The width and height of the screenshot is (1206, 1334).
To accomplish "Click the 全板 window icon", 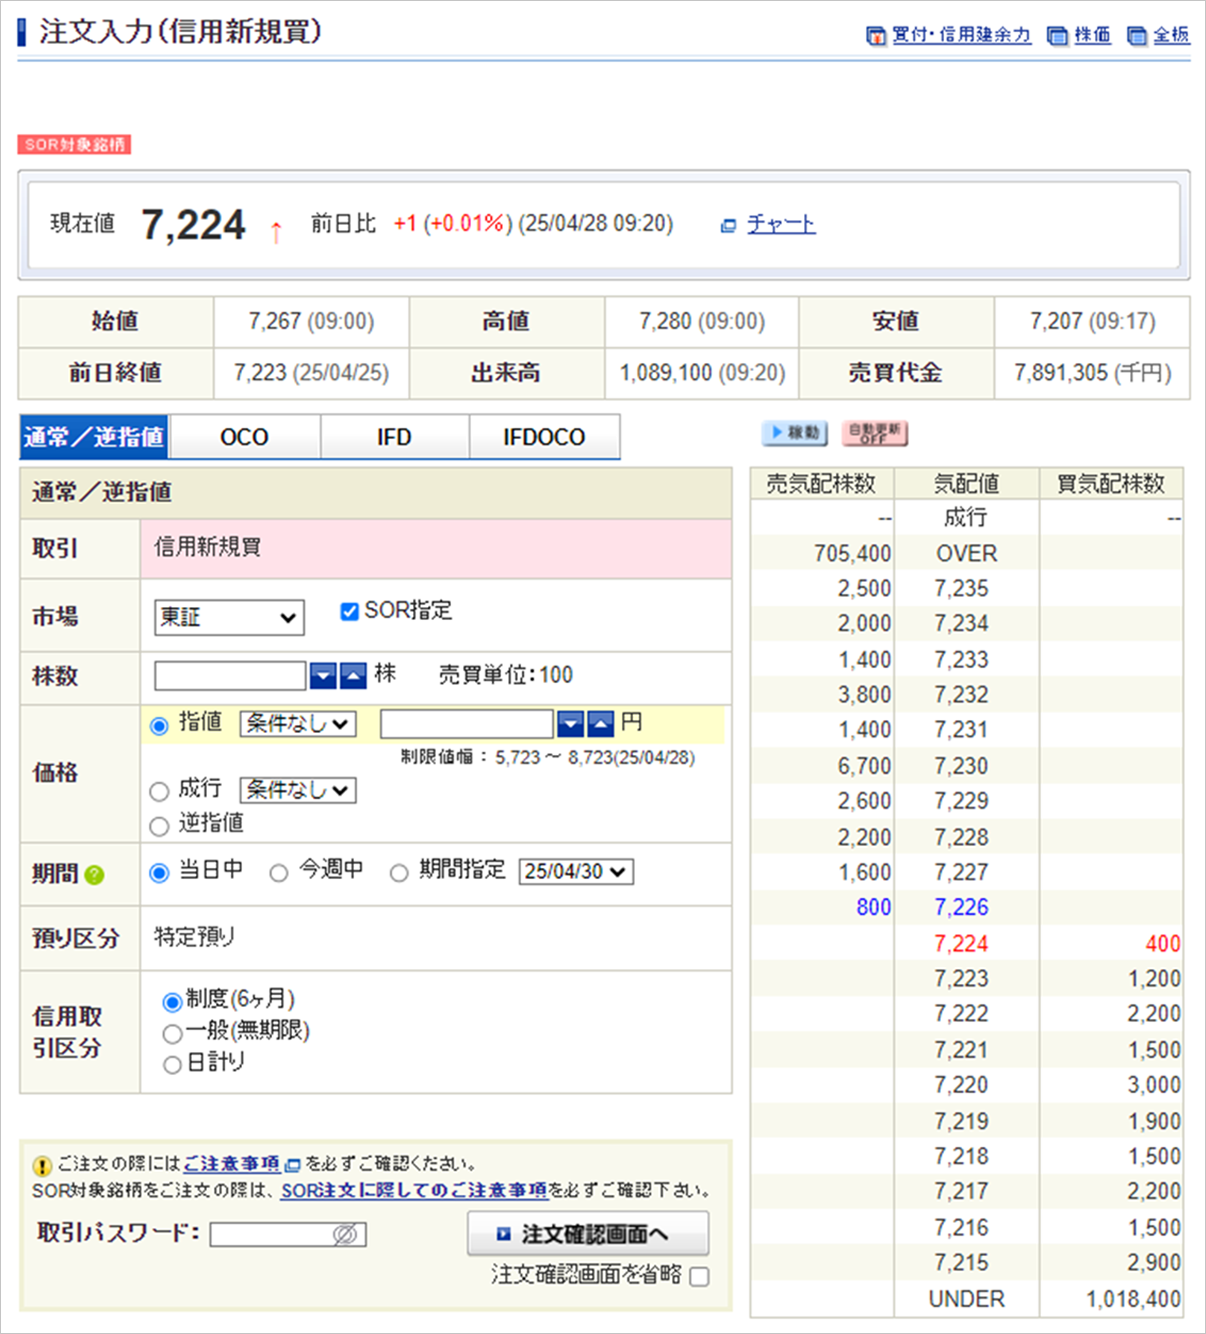I will pyautogui.click(x=1137, y=36).
